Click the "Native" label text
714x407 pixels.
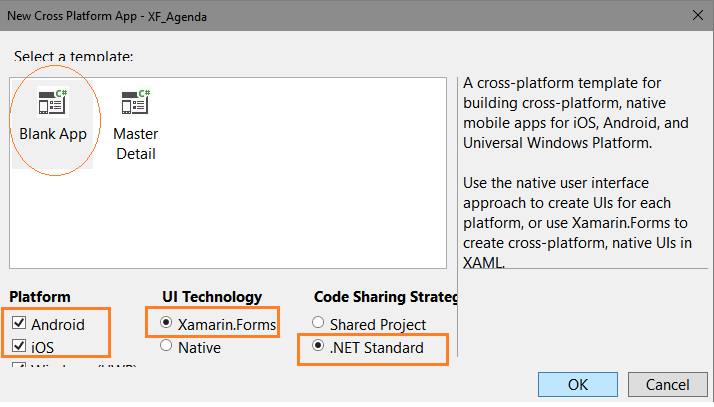pos(199,348)
